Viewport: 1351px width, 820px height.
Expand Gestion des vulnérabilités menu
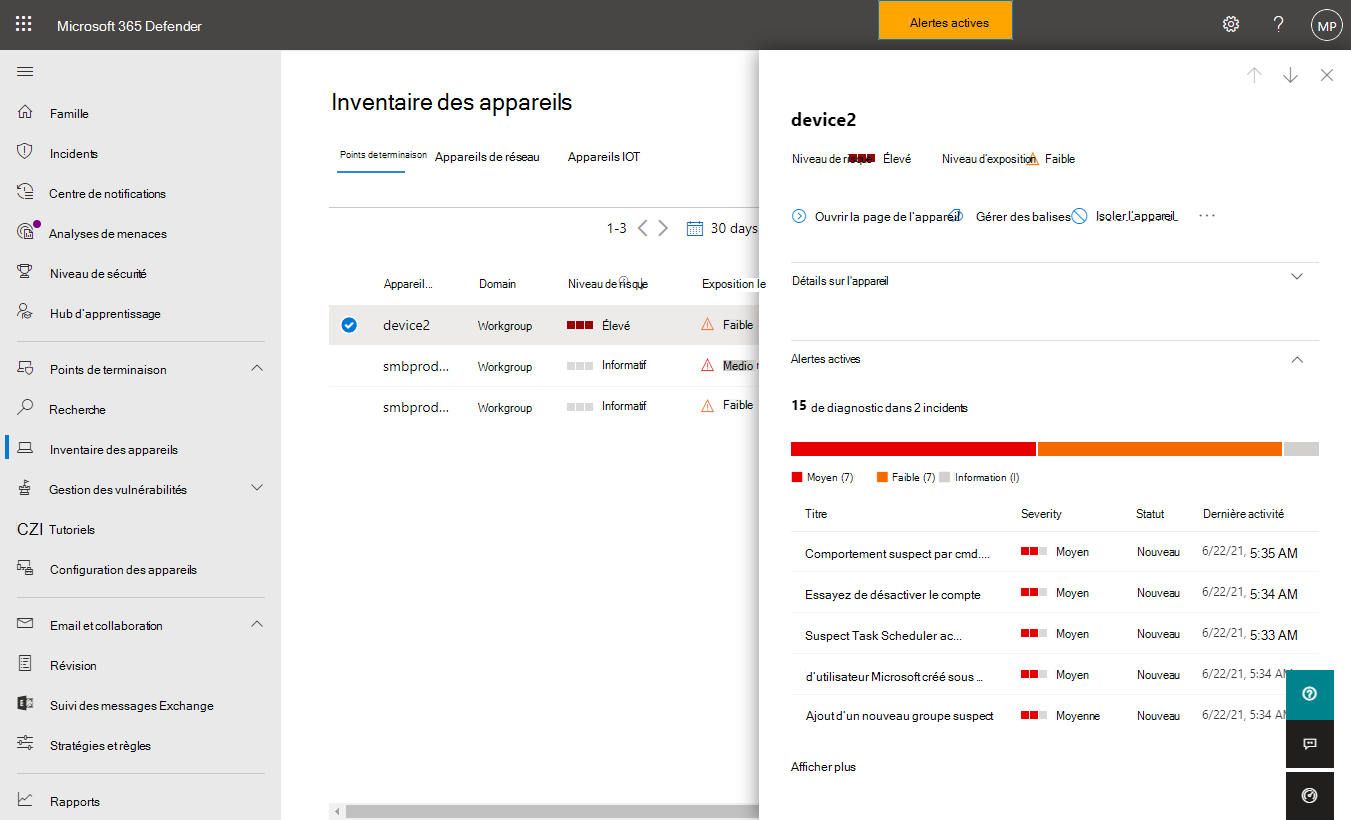tap(257, 488)
